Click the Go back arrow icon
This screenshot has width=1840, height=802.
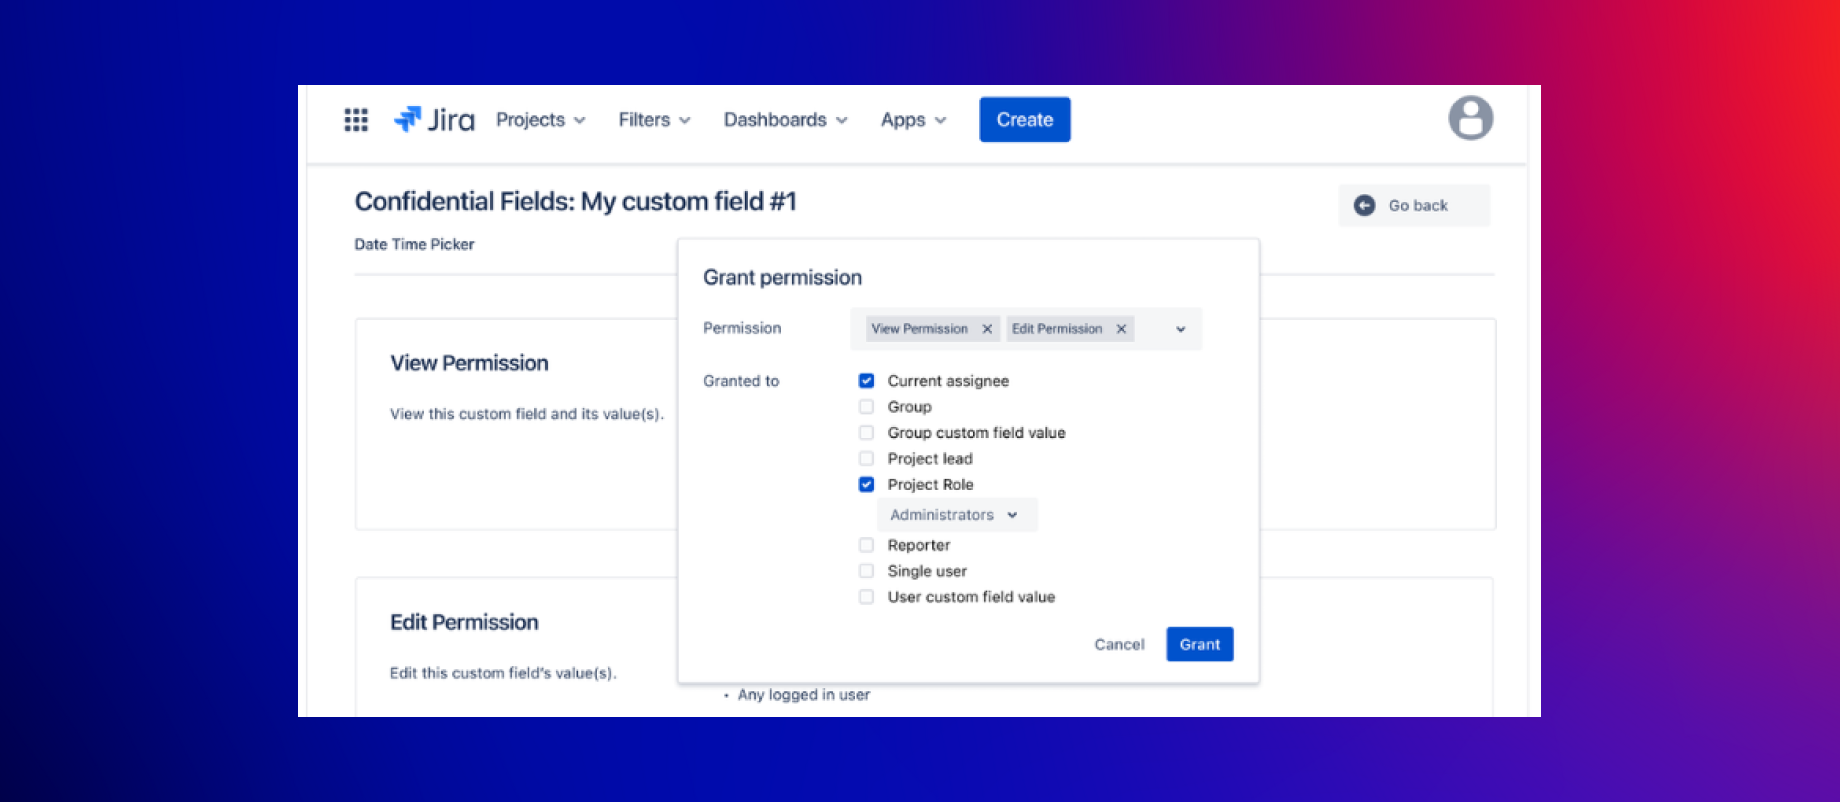pos(1364,205)
